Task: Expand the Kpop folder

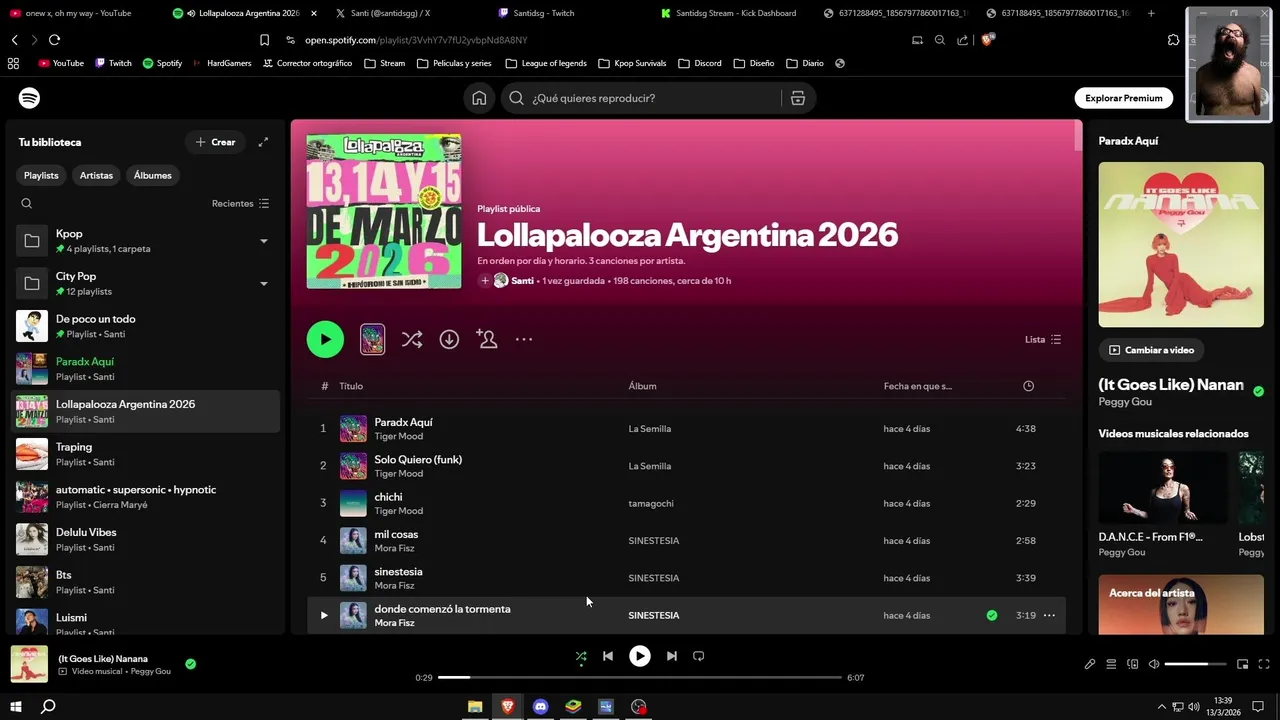Action: 264,241
